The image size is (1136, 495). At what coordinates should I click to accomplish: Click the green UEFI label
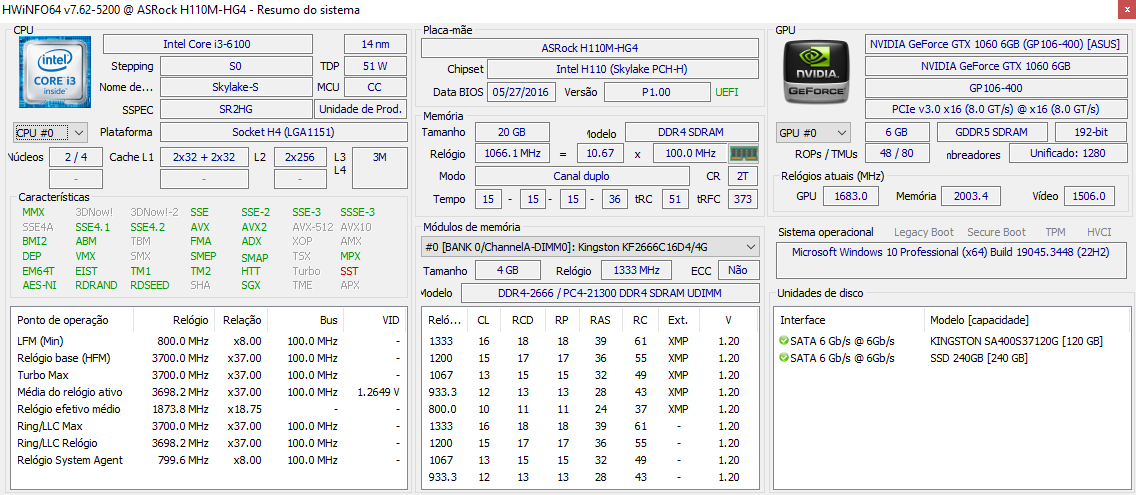tap(727, 93)
